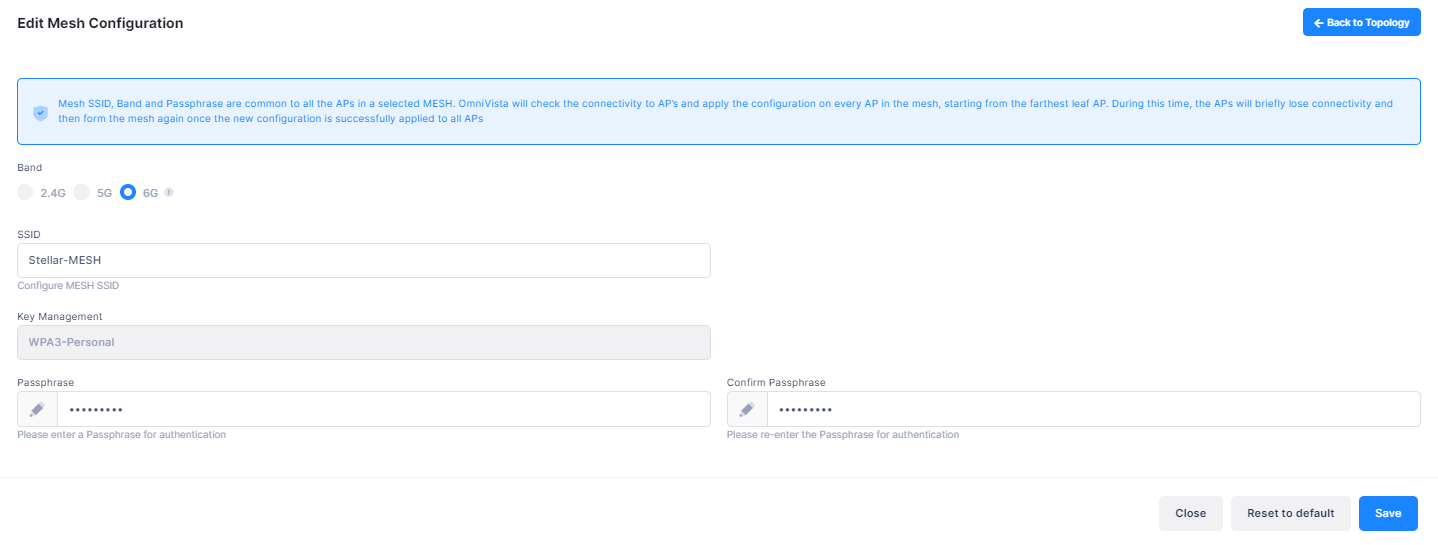Image resolution: width=1438 pixels, height=545 pixels.
Task: Click the info icon beside the 6G band
Action: point(169,192)
